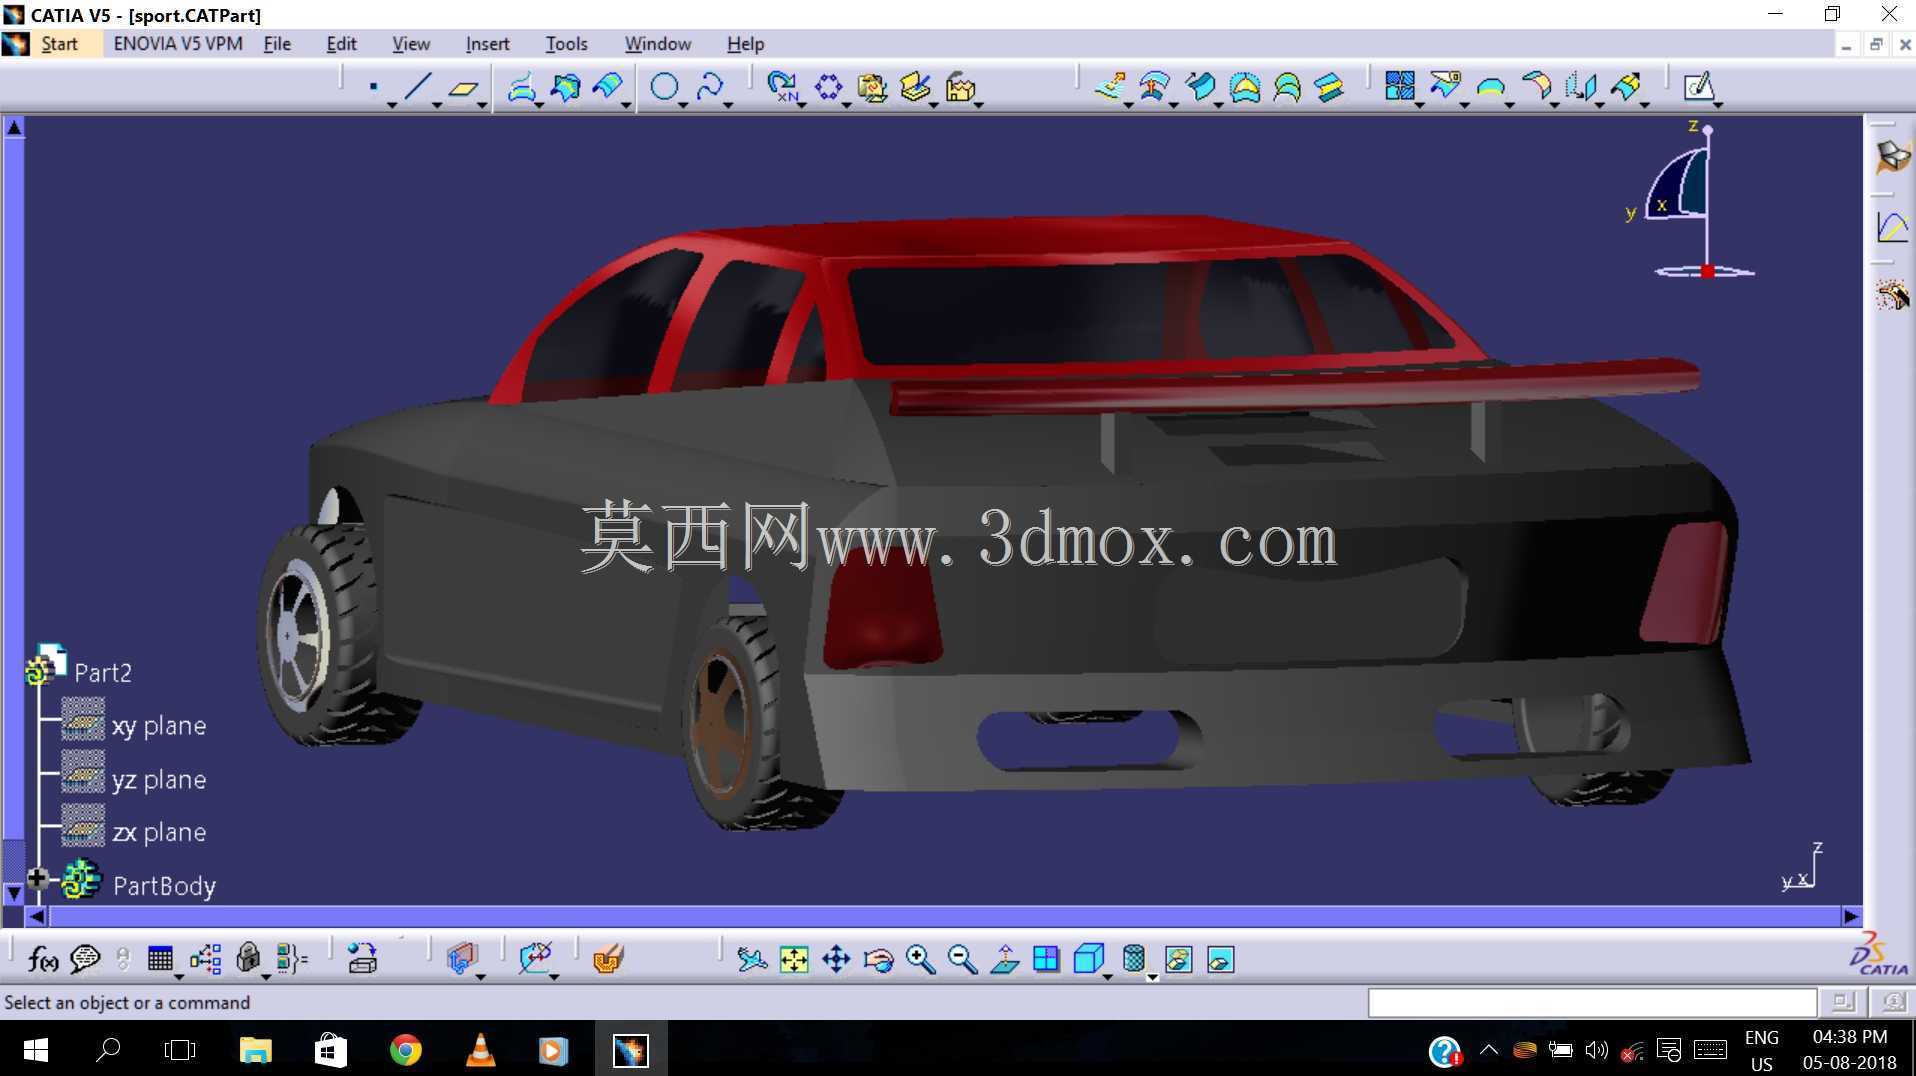The width and height of the screenshot is (1916, 1076).
Task: Click the VLC taskbar icon
Action: pyautogui.click(x=481, y=1050)
